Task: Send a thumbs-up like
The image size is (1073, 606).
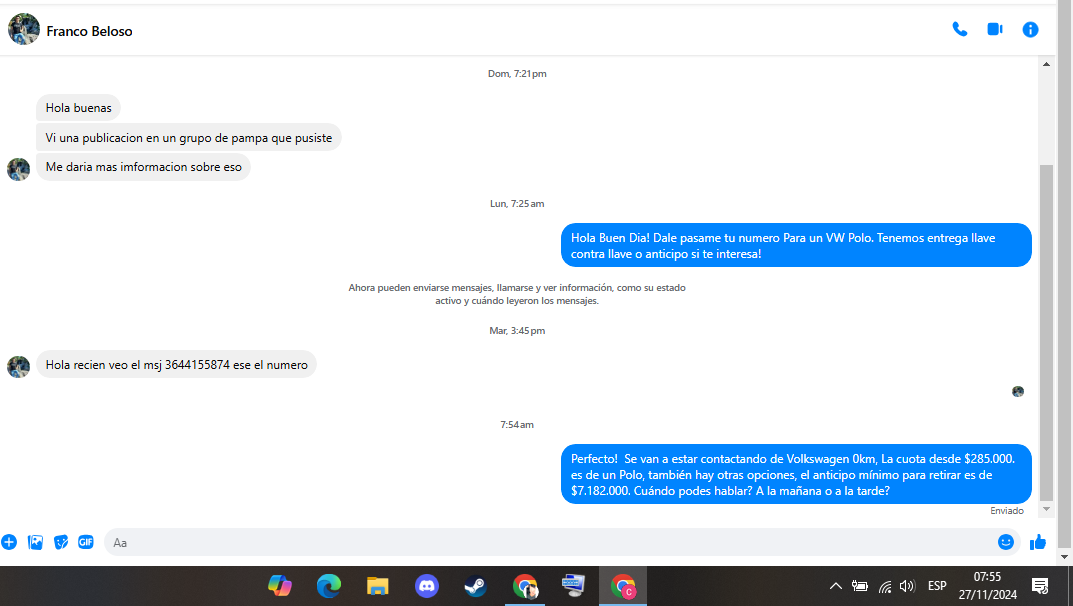Action: coord(1038,542)
